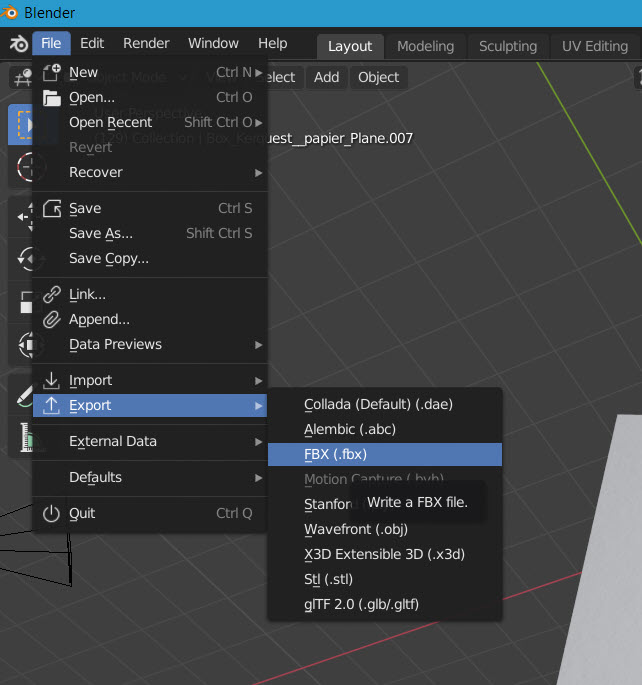Switch to the Modeling workspace tab
This screenshot has width=642, height=685.
pyautogui.click(x=425, y=46)
